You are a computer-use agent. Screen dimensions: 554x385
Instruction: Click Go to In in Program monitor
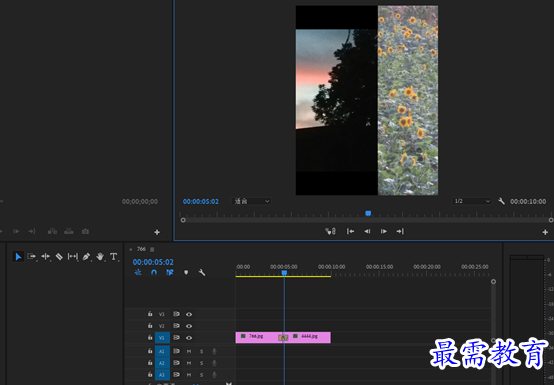coord(350,231)
